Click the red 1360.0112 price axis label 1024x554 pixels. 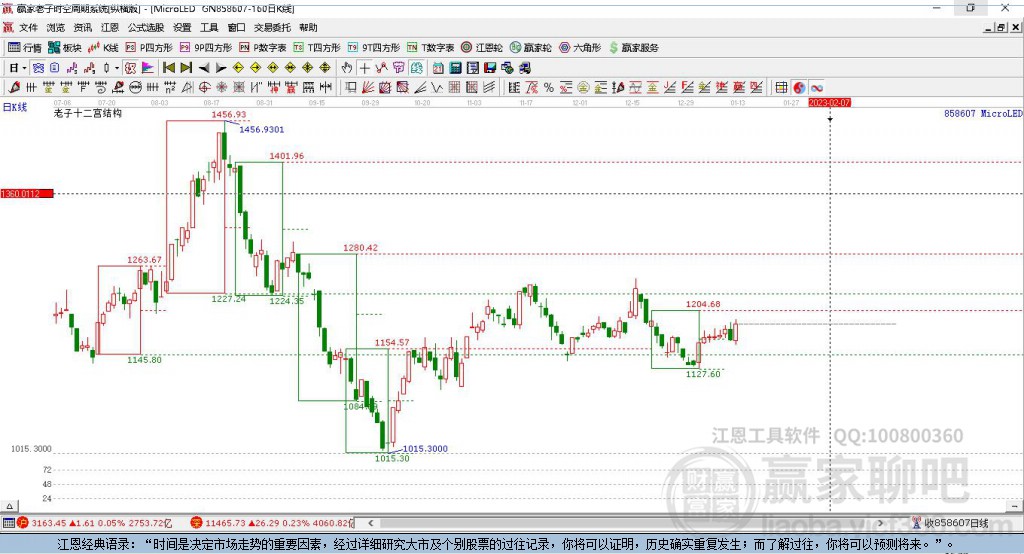point(27,193)
